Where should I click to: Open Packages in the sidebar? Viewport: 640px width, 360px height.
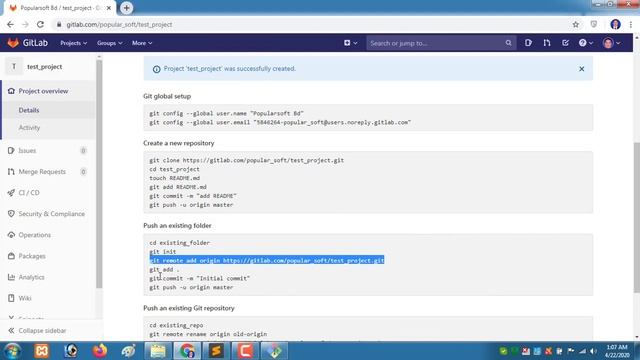click(32, 256)
